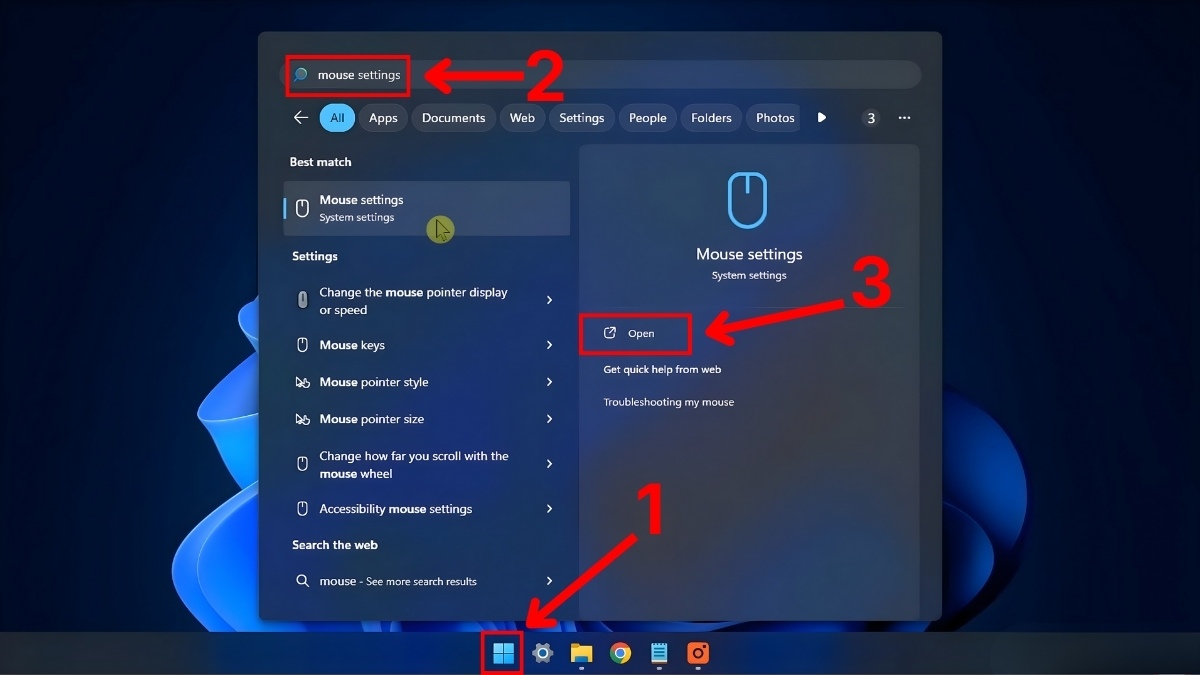This screenshot has height=675, width=1200.
Task: Open Troubleshooting my mouse
Action: [669, 402]
